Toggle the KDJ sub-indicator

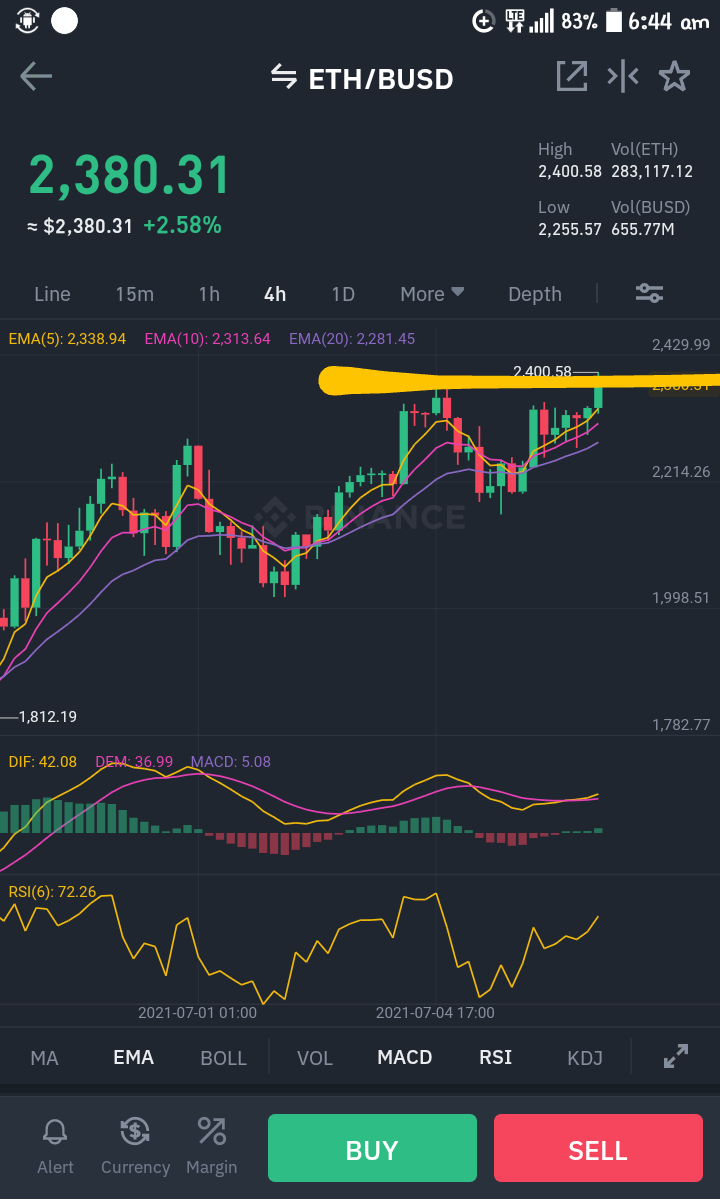(585, 1058)
